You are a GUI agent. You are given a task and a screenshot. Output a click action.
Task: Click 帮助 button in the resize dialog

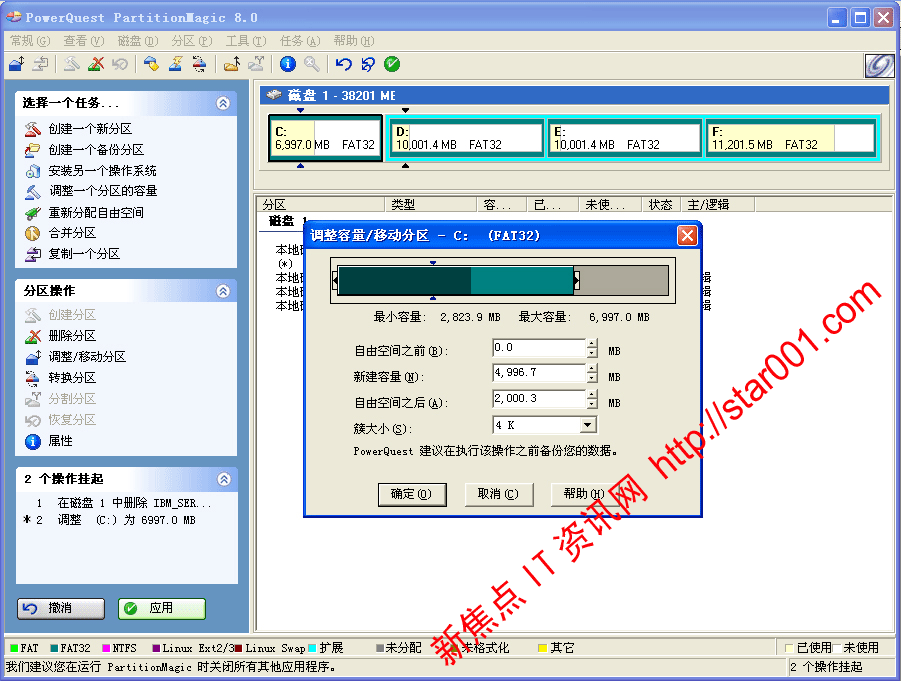tap(584, 494)
